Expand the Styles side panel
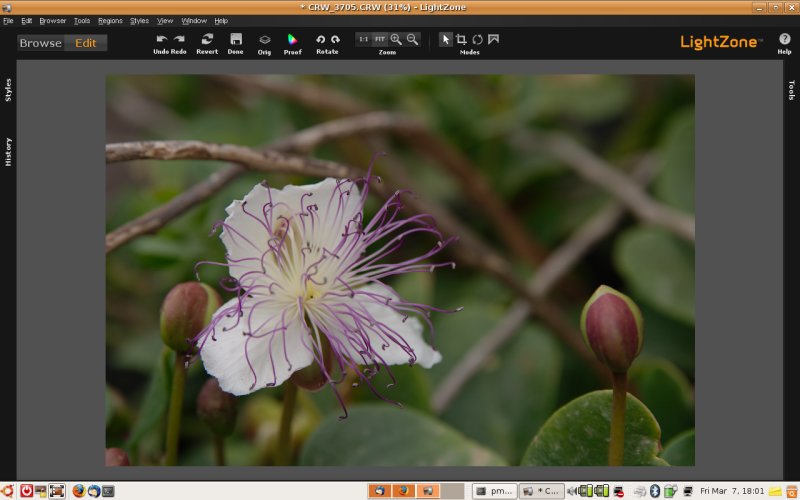Viewport: 800px width, 500px height. [x=8, y=90]
